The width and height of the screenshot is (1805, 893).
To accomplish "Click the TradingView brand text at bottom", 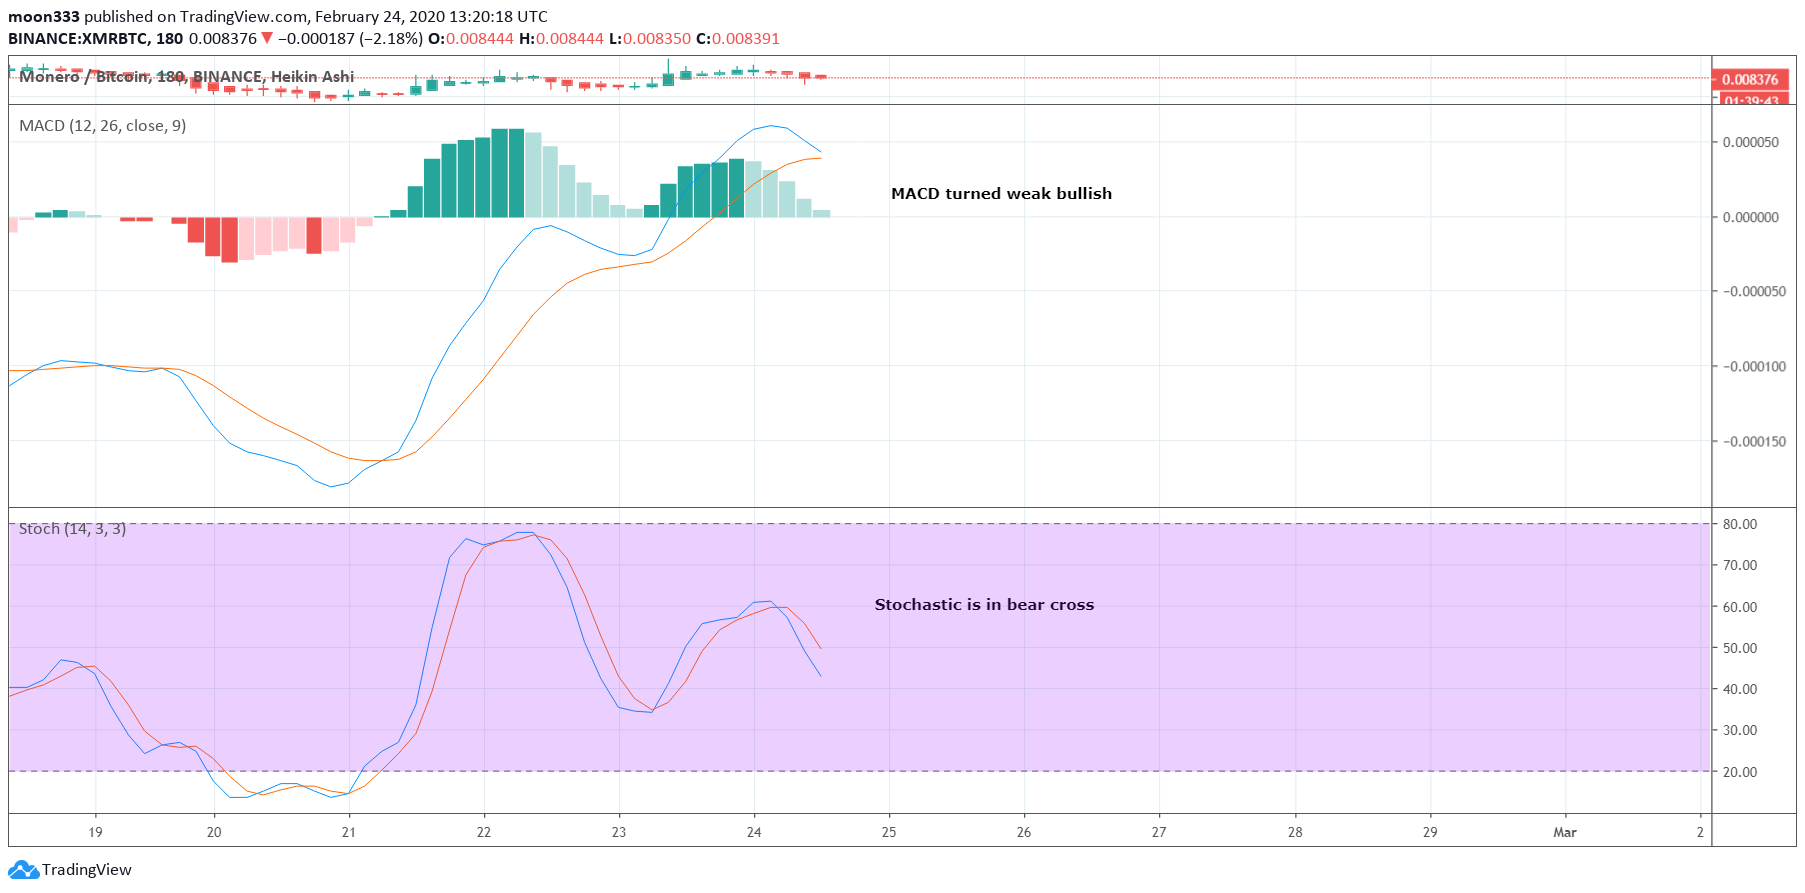I will pos(86,870).
